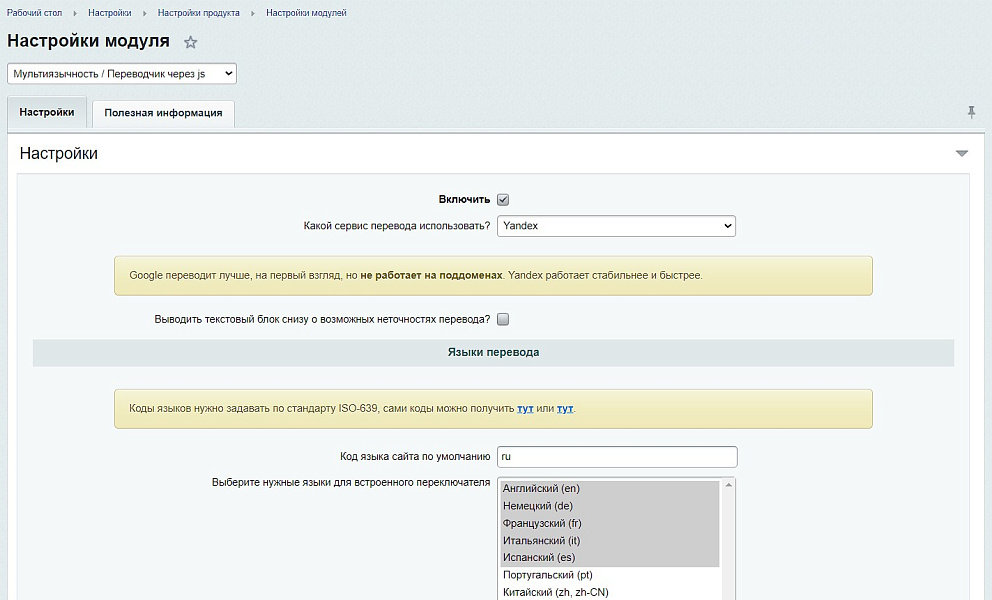Screen dimensions: 992x600
Task: Uncheck the Включить checkbox
Action: tap(503, 200)
